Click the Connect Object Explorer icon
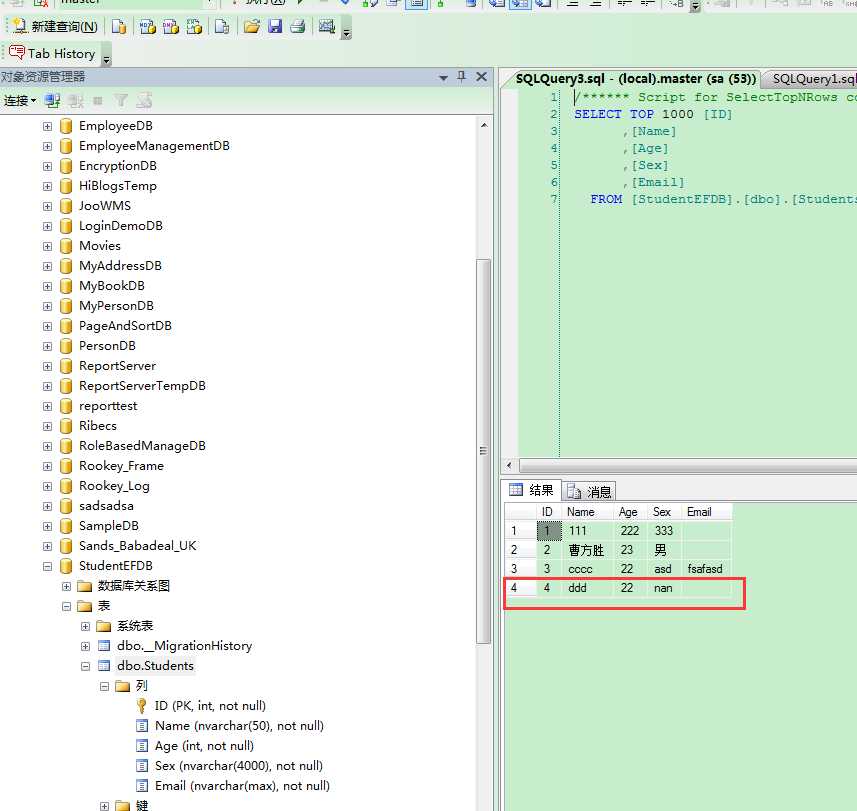This screenshot has height=811, width=857. tap(52, 101)
